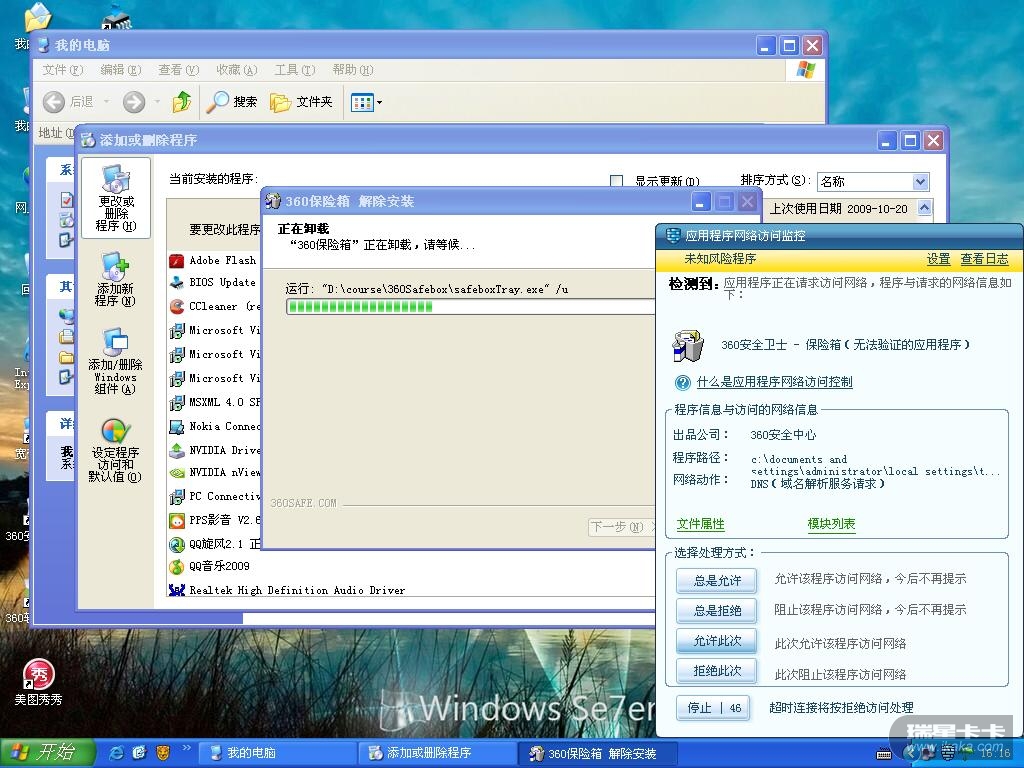Open the dropdown arrow beside the Back button
Screen dimensions: 1024x768
[x=106, y=102]
